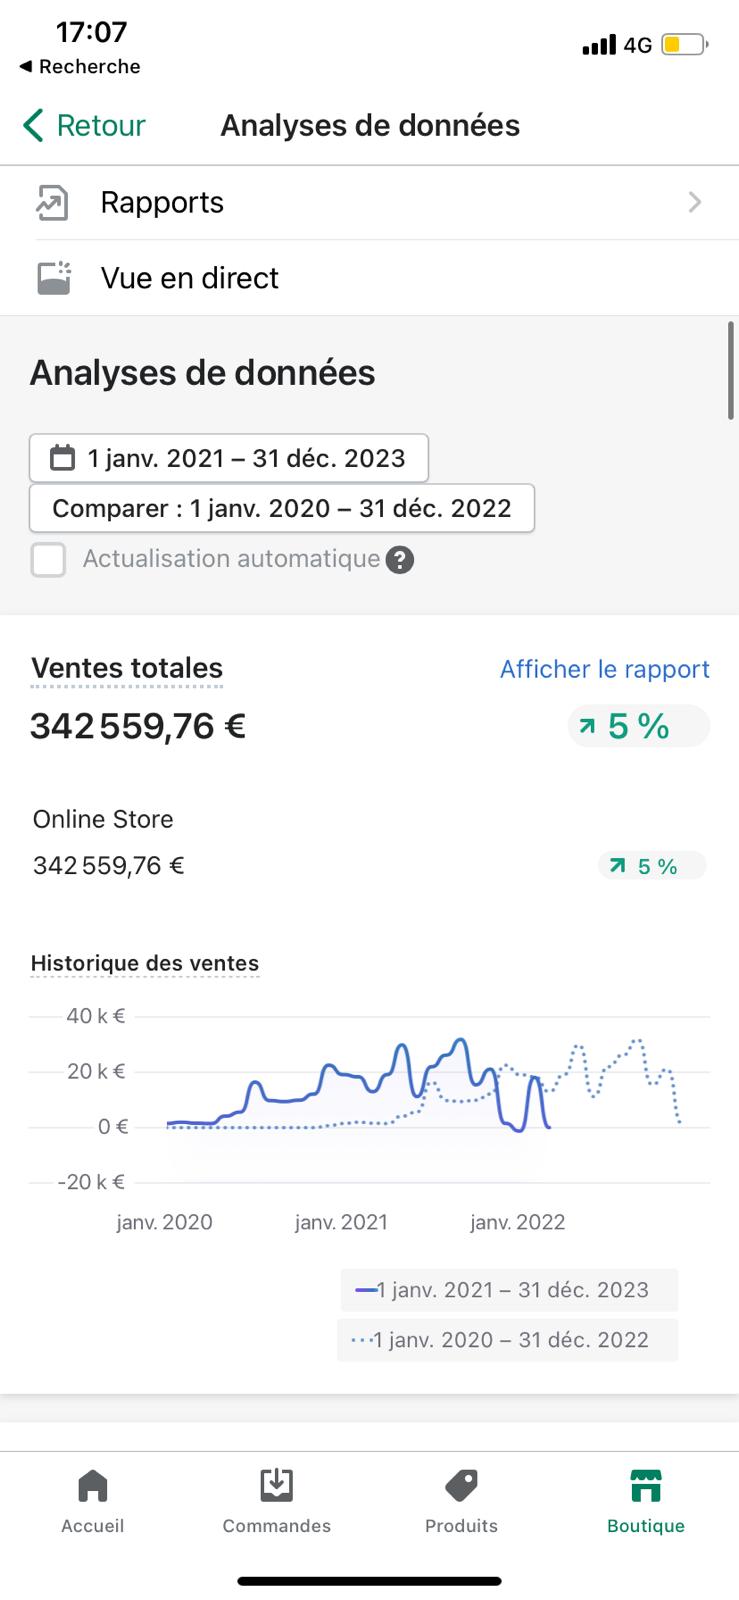The height and width of the screenshot is (1600, 739).
Task: Tap the Rapports chart icon
Action: (52, 203)
